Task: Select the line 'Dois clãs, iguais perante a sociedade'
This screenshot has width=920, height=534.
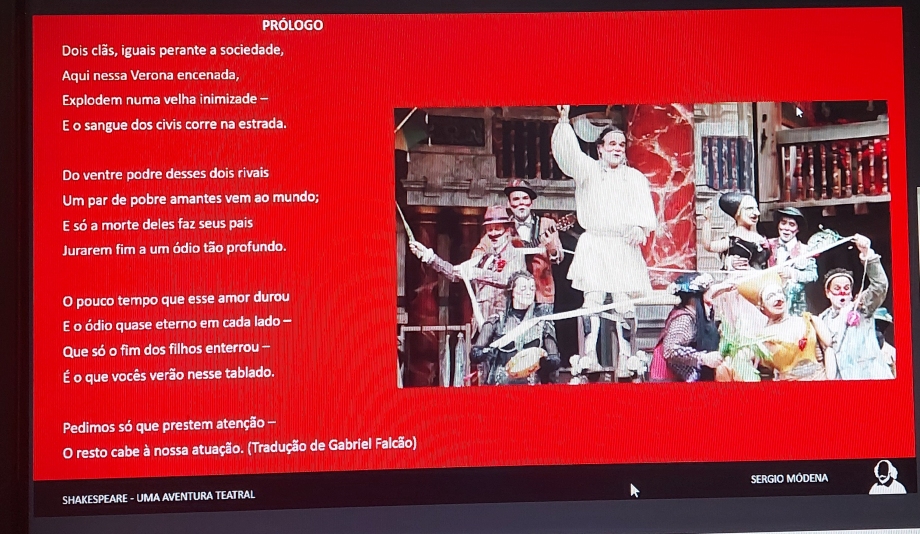Action: tap(173, 50)
